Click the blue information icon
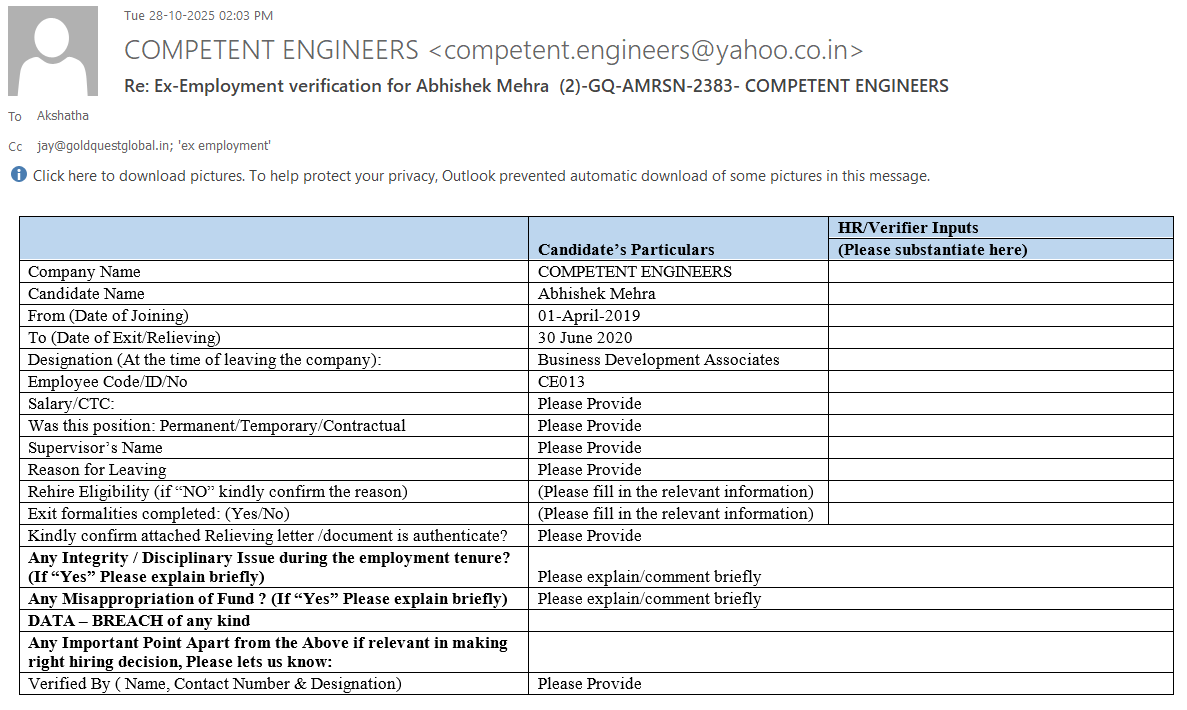This screenshot has height=710, width=1187. tap(19, 175)
